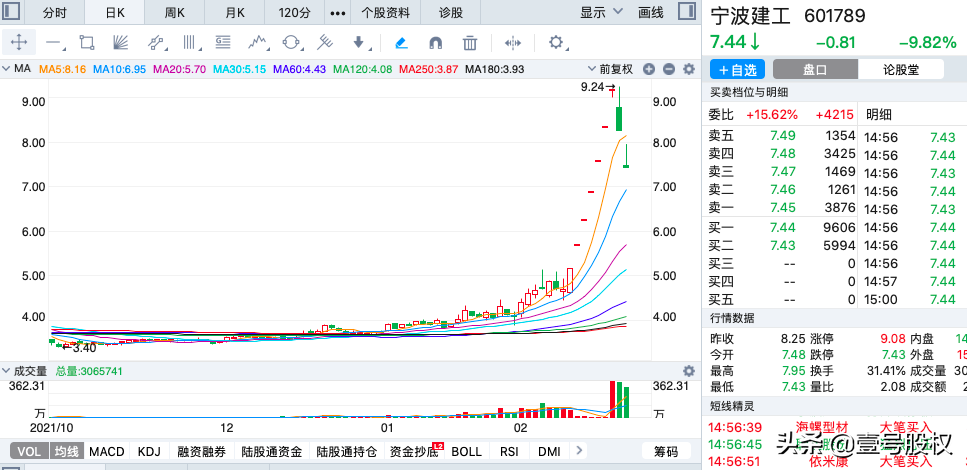Select the MACD indicator tab
The height and width of the screenshot is (470, 967).
pyautogui.click(x=107, y=452)
